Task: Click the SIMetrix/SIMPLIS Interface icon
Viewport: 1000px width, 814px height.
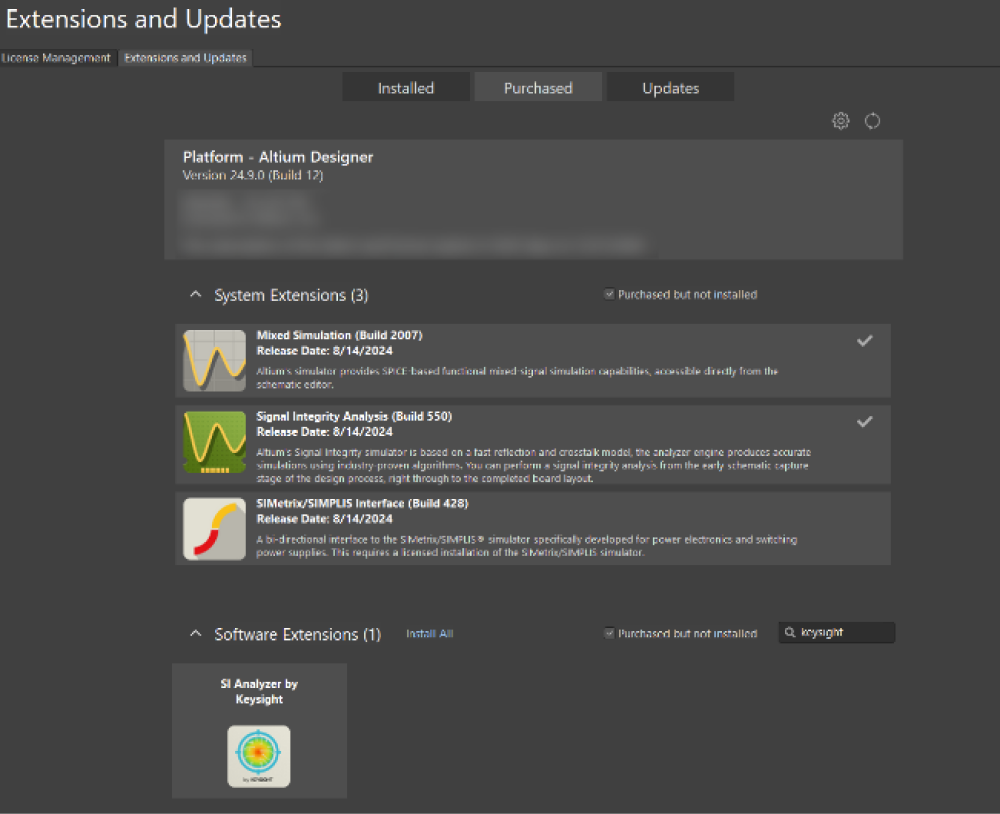Action: [x=214, y=528]
